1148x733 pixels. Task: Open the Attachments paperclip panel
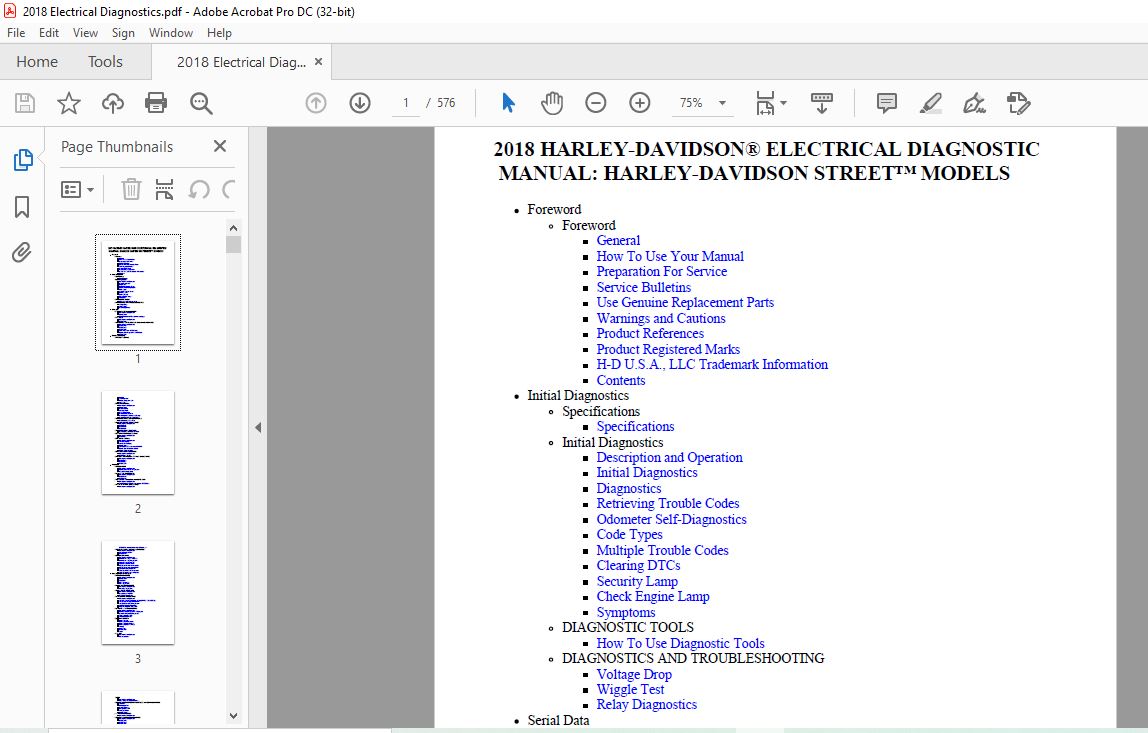[22, 253]
